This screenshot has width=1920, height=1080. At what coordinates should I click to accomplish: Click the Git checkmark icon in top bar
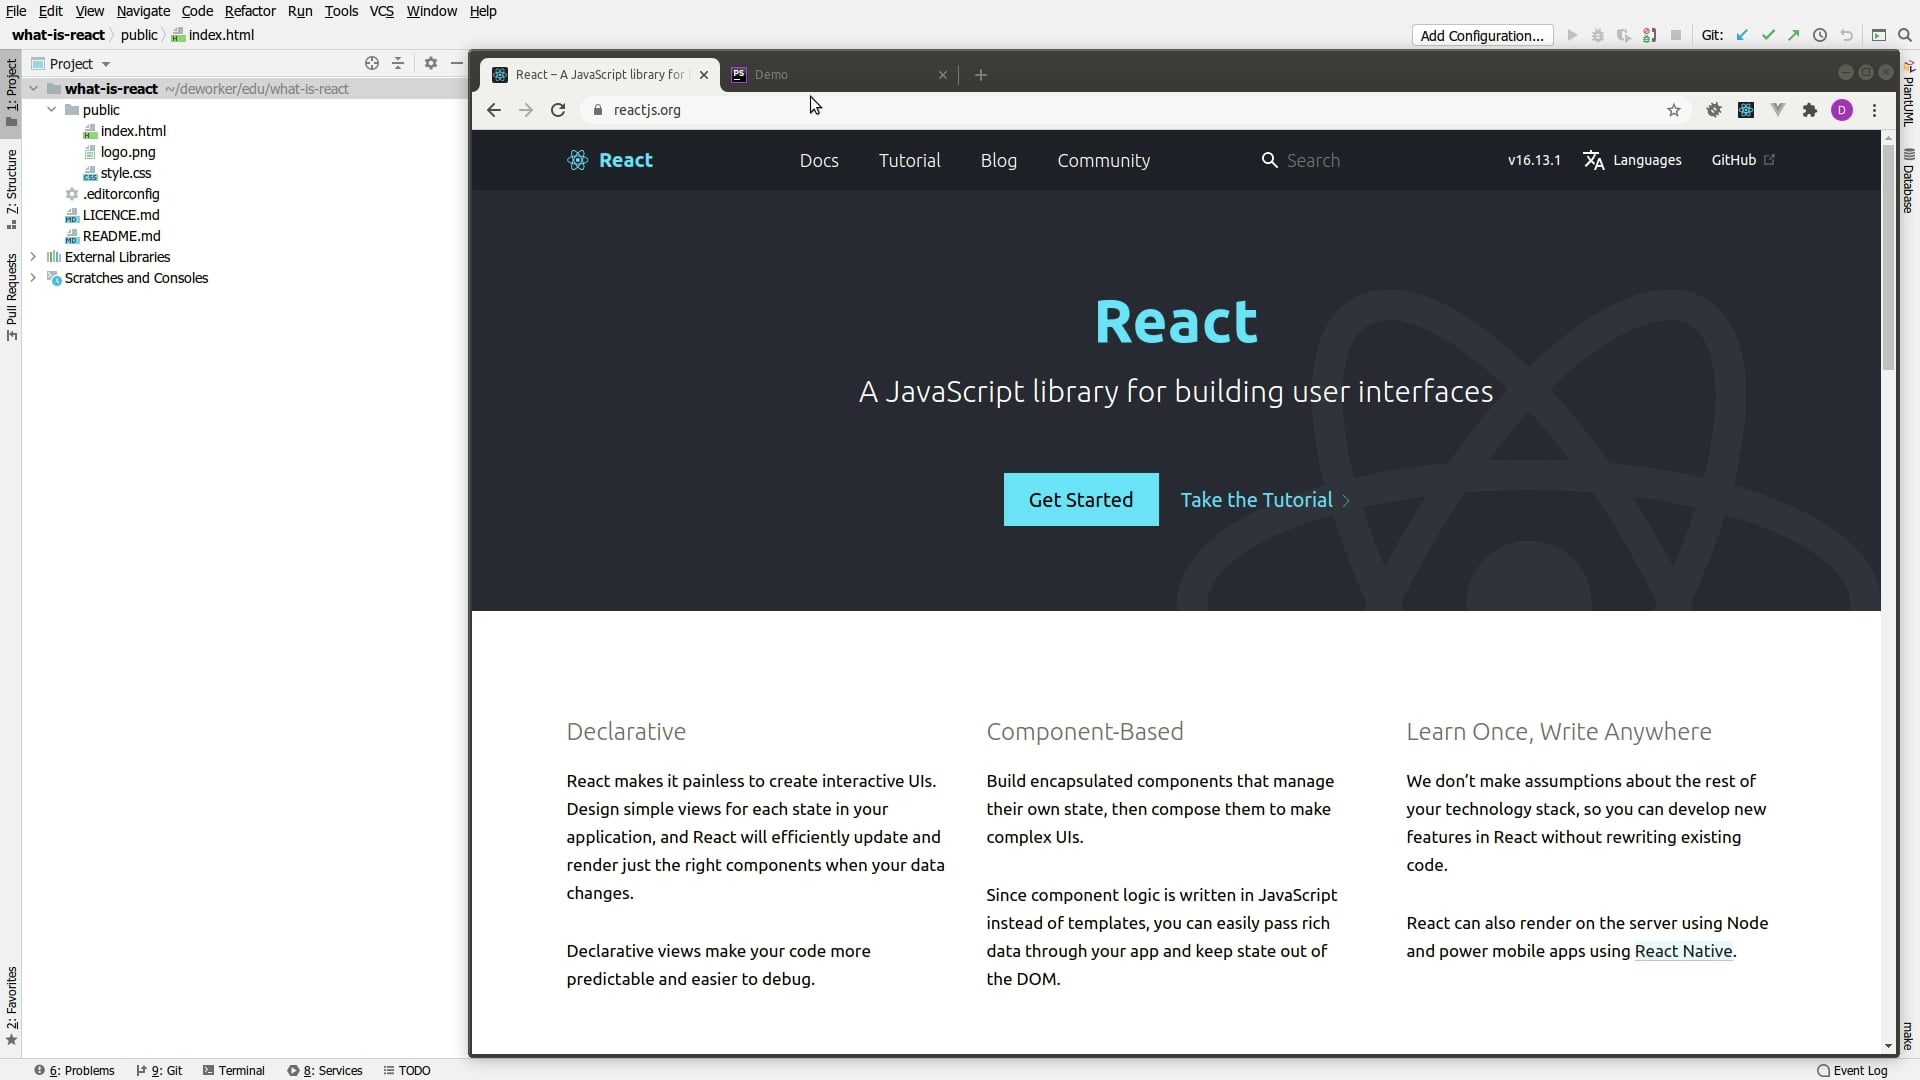[1768, 34]
